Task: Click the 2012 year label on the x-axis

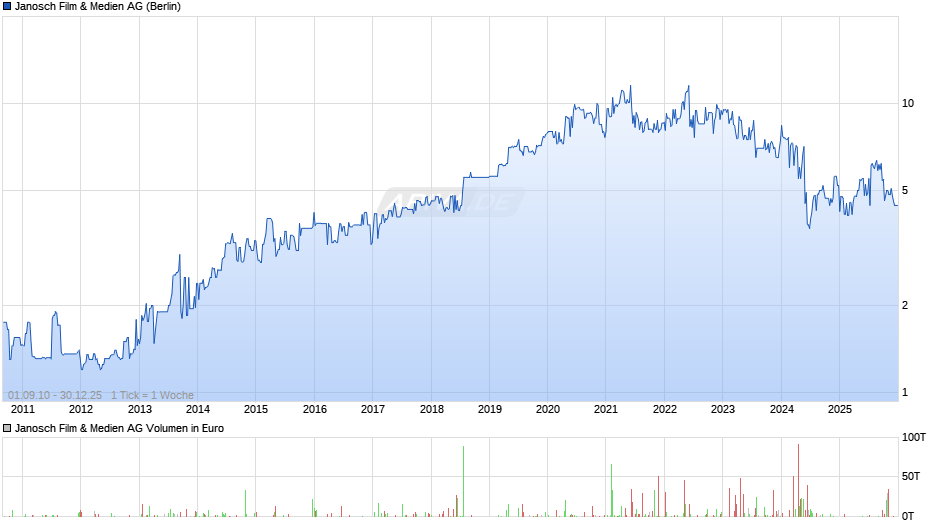Action: click(81, 409)
